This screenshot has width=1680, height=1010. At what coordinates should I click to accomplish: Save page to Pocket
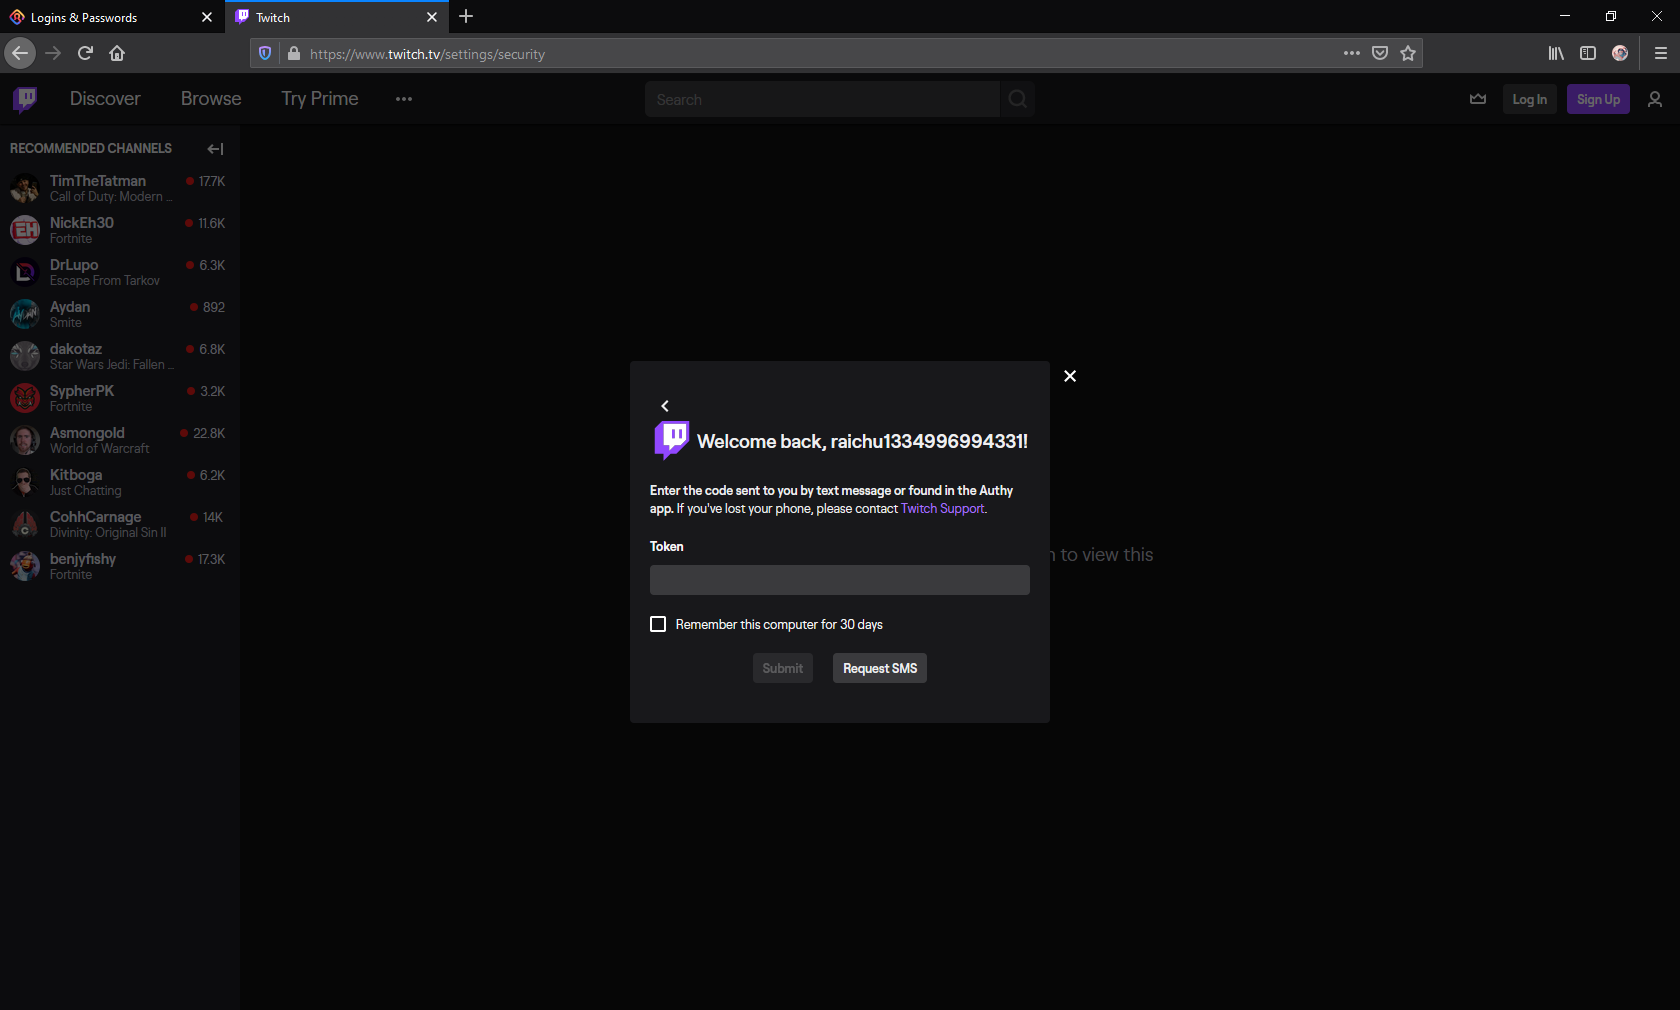1380,53
